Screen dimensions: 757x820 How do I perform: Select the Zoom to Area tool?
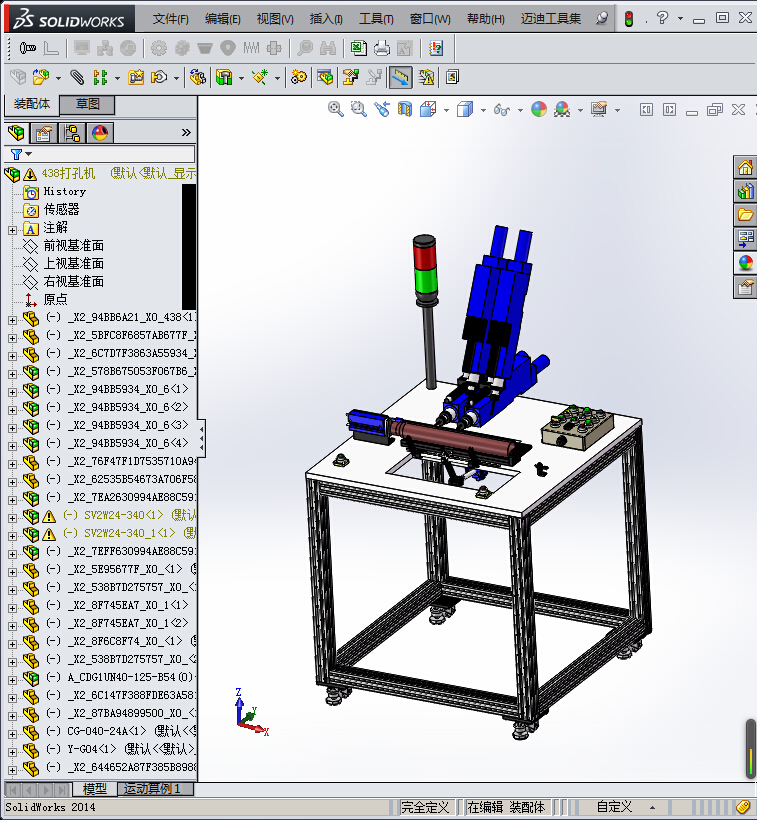point(359,109)
